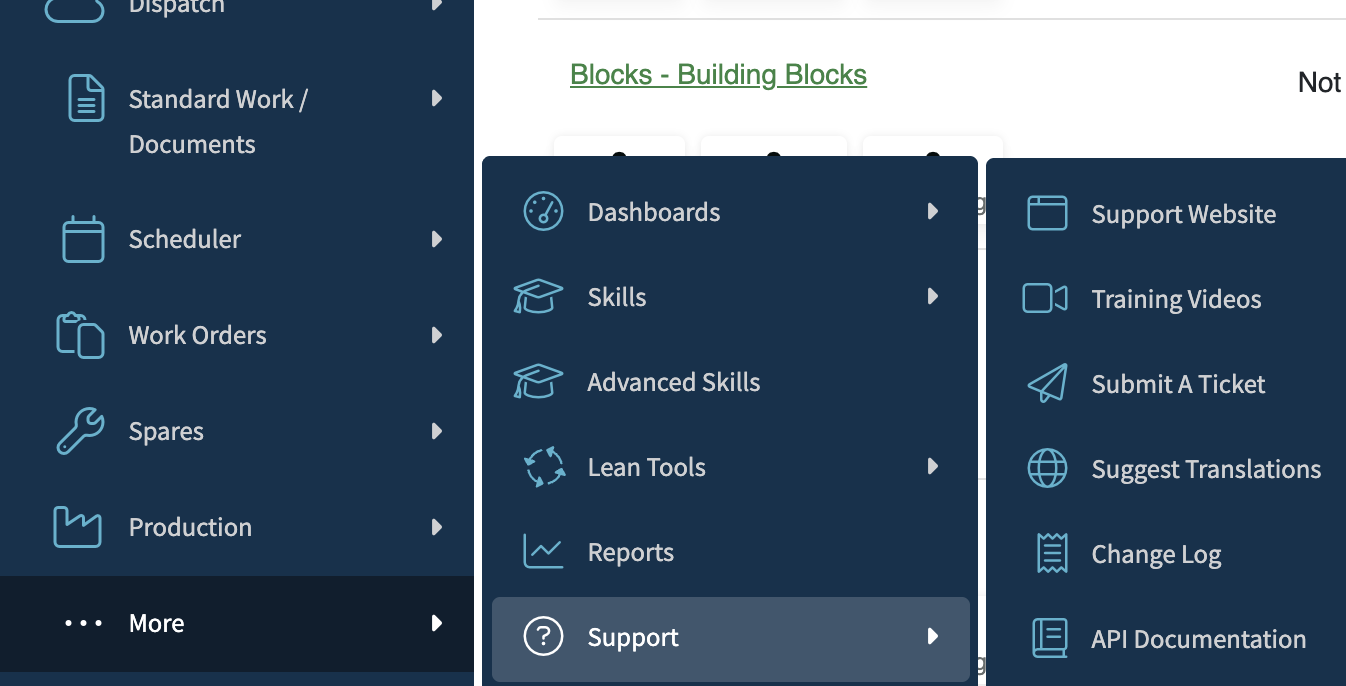Screen dimensions: 1346x686
Task: Expand the Standard Work / Documents submenu arrow
Action: coord(437,98)
